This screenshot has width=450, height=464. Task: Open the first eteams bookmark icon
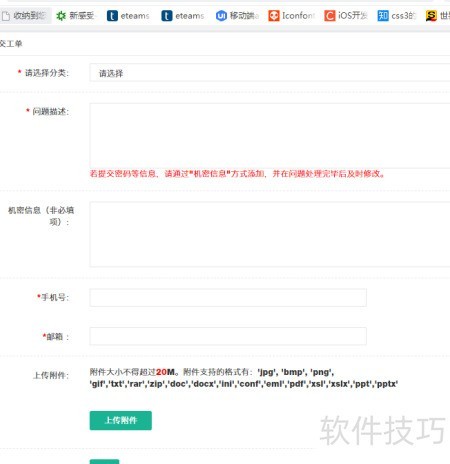click(112, 16)
